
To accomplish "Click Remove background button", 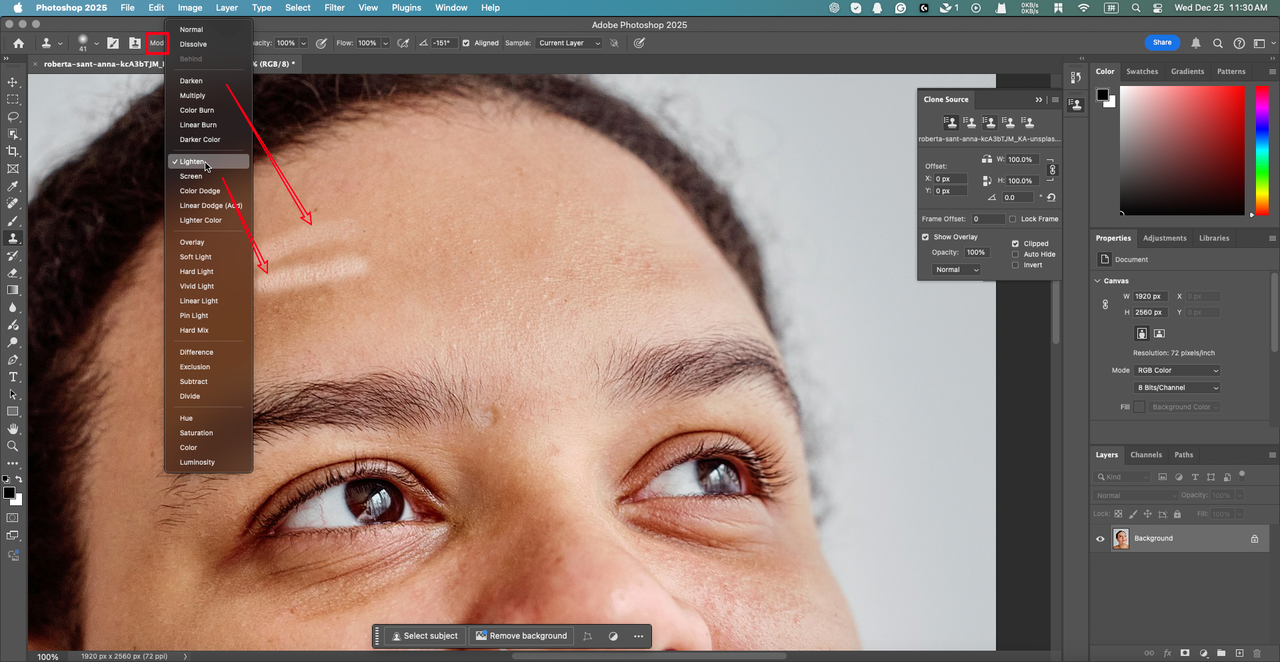I will [521, 636].
